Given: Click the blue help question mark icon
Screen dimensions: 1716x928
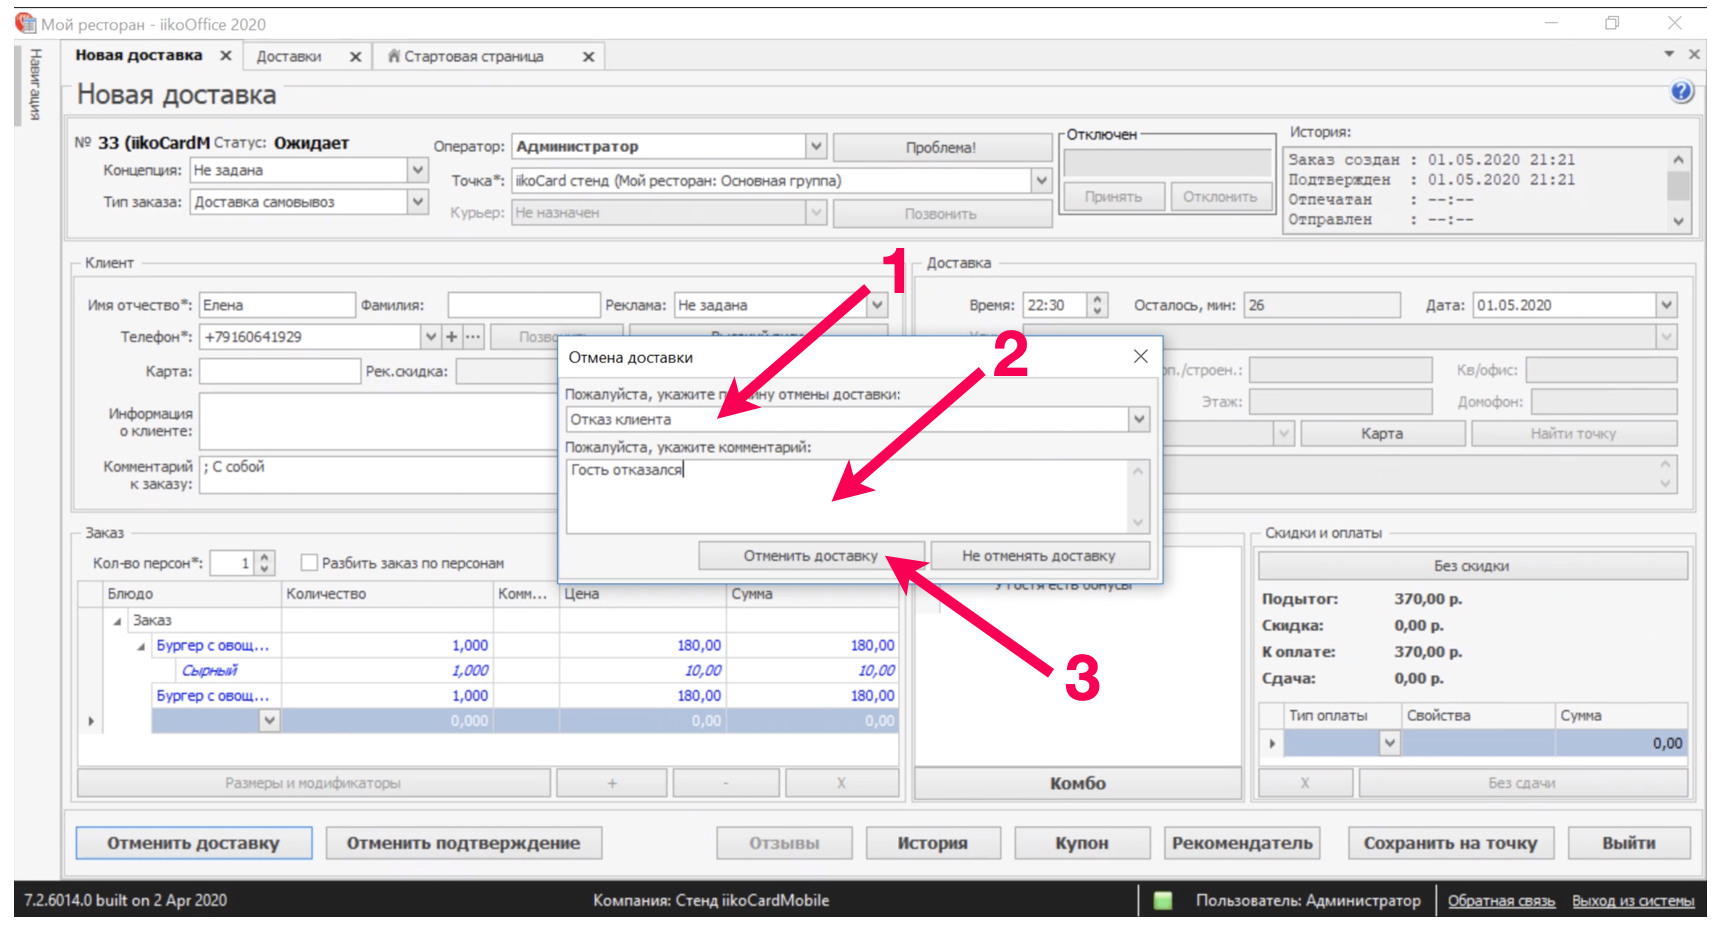Looking at the screenshot, I should (1681, 92).
